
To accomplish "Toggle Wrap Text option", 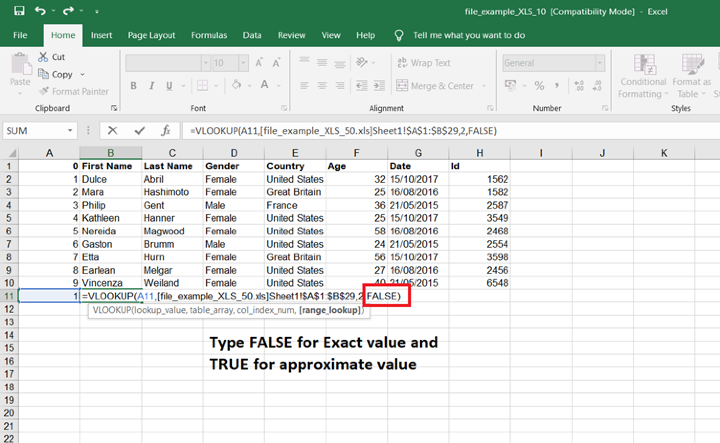I will coord(422,62).
